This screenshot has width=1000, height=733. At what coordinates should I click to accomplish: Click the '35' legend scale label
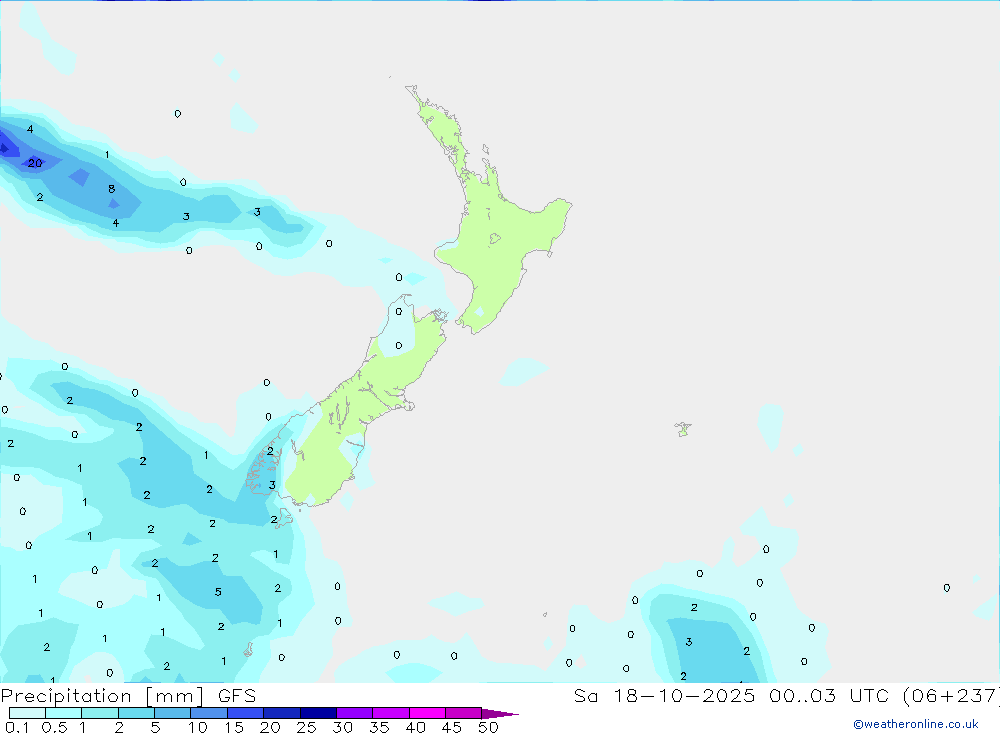379,727
